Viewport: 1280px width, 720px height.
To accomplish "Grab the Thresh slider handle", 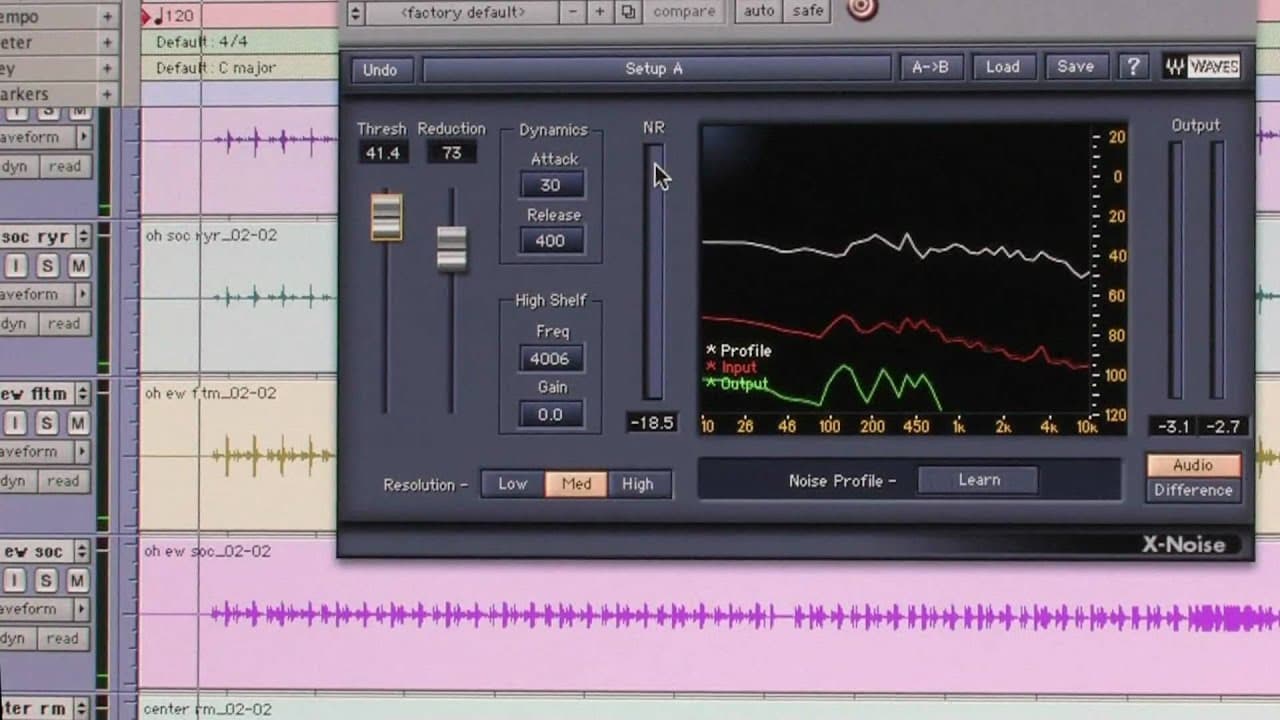I will (x=386, y=216).
